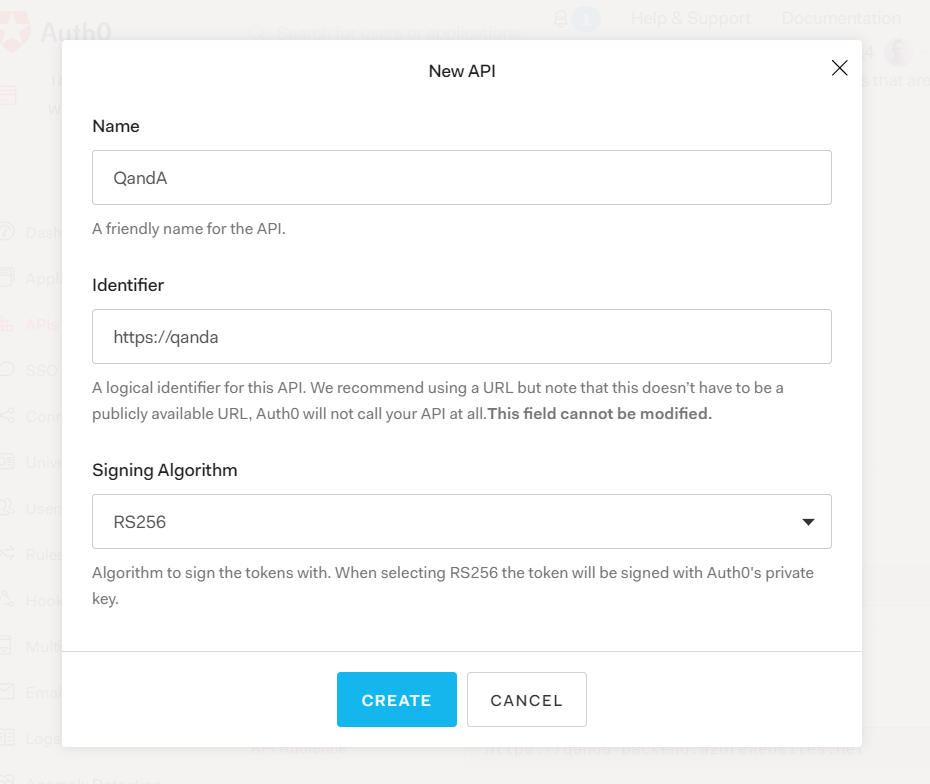The image size is (930, 784).
Task: Open the notifications bell icon
Action: (562, 18)
